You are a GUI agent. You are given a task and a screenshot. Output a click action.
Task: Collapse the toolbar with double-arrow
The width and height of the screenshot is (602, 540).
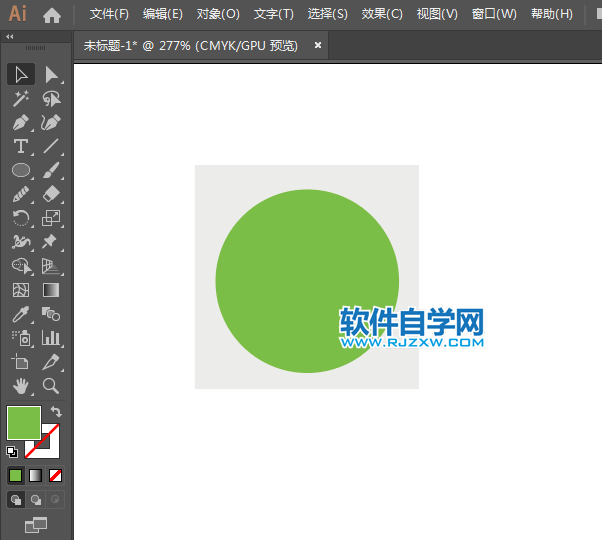click(10, 36)
